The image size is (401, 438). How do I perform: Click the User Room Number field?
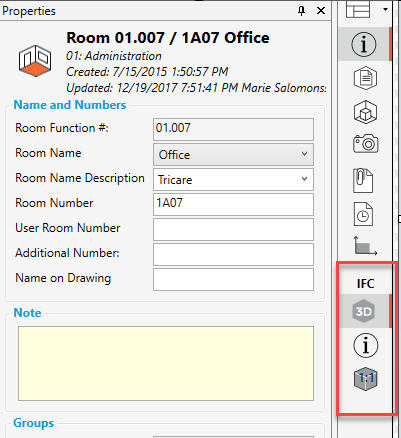click(233, 229)
